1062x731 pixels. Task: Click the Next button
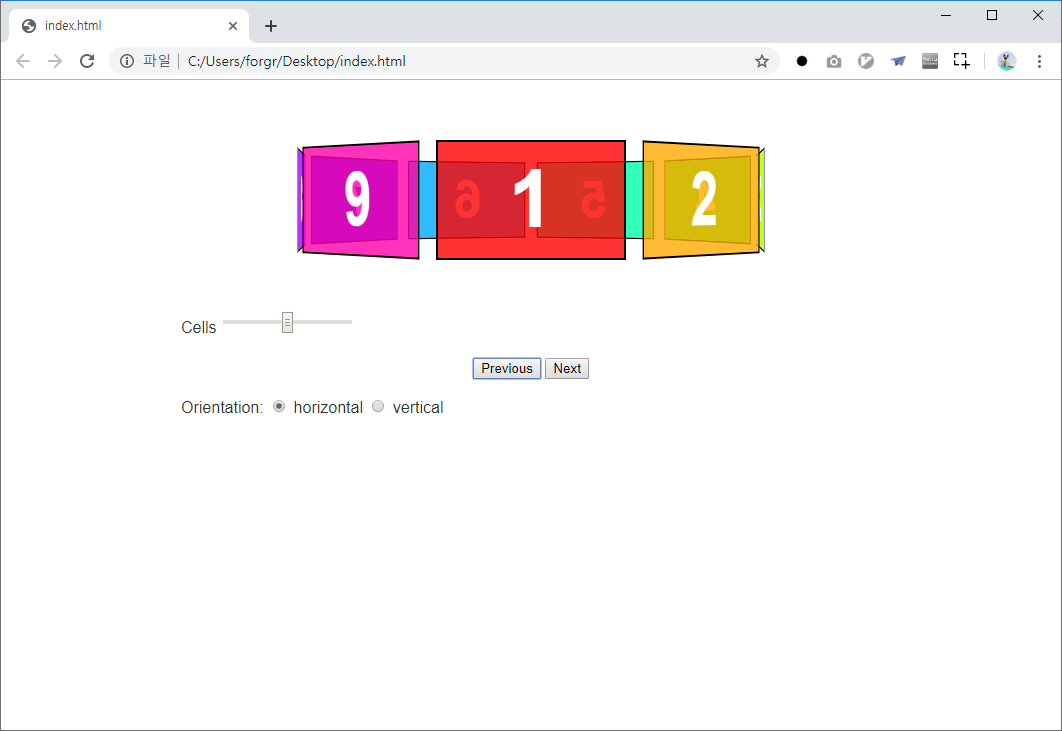coord(567,369)
